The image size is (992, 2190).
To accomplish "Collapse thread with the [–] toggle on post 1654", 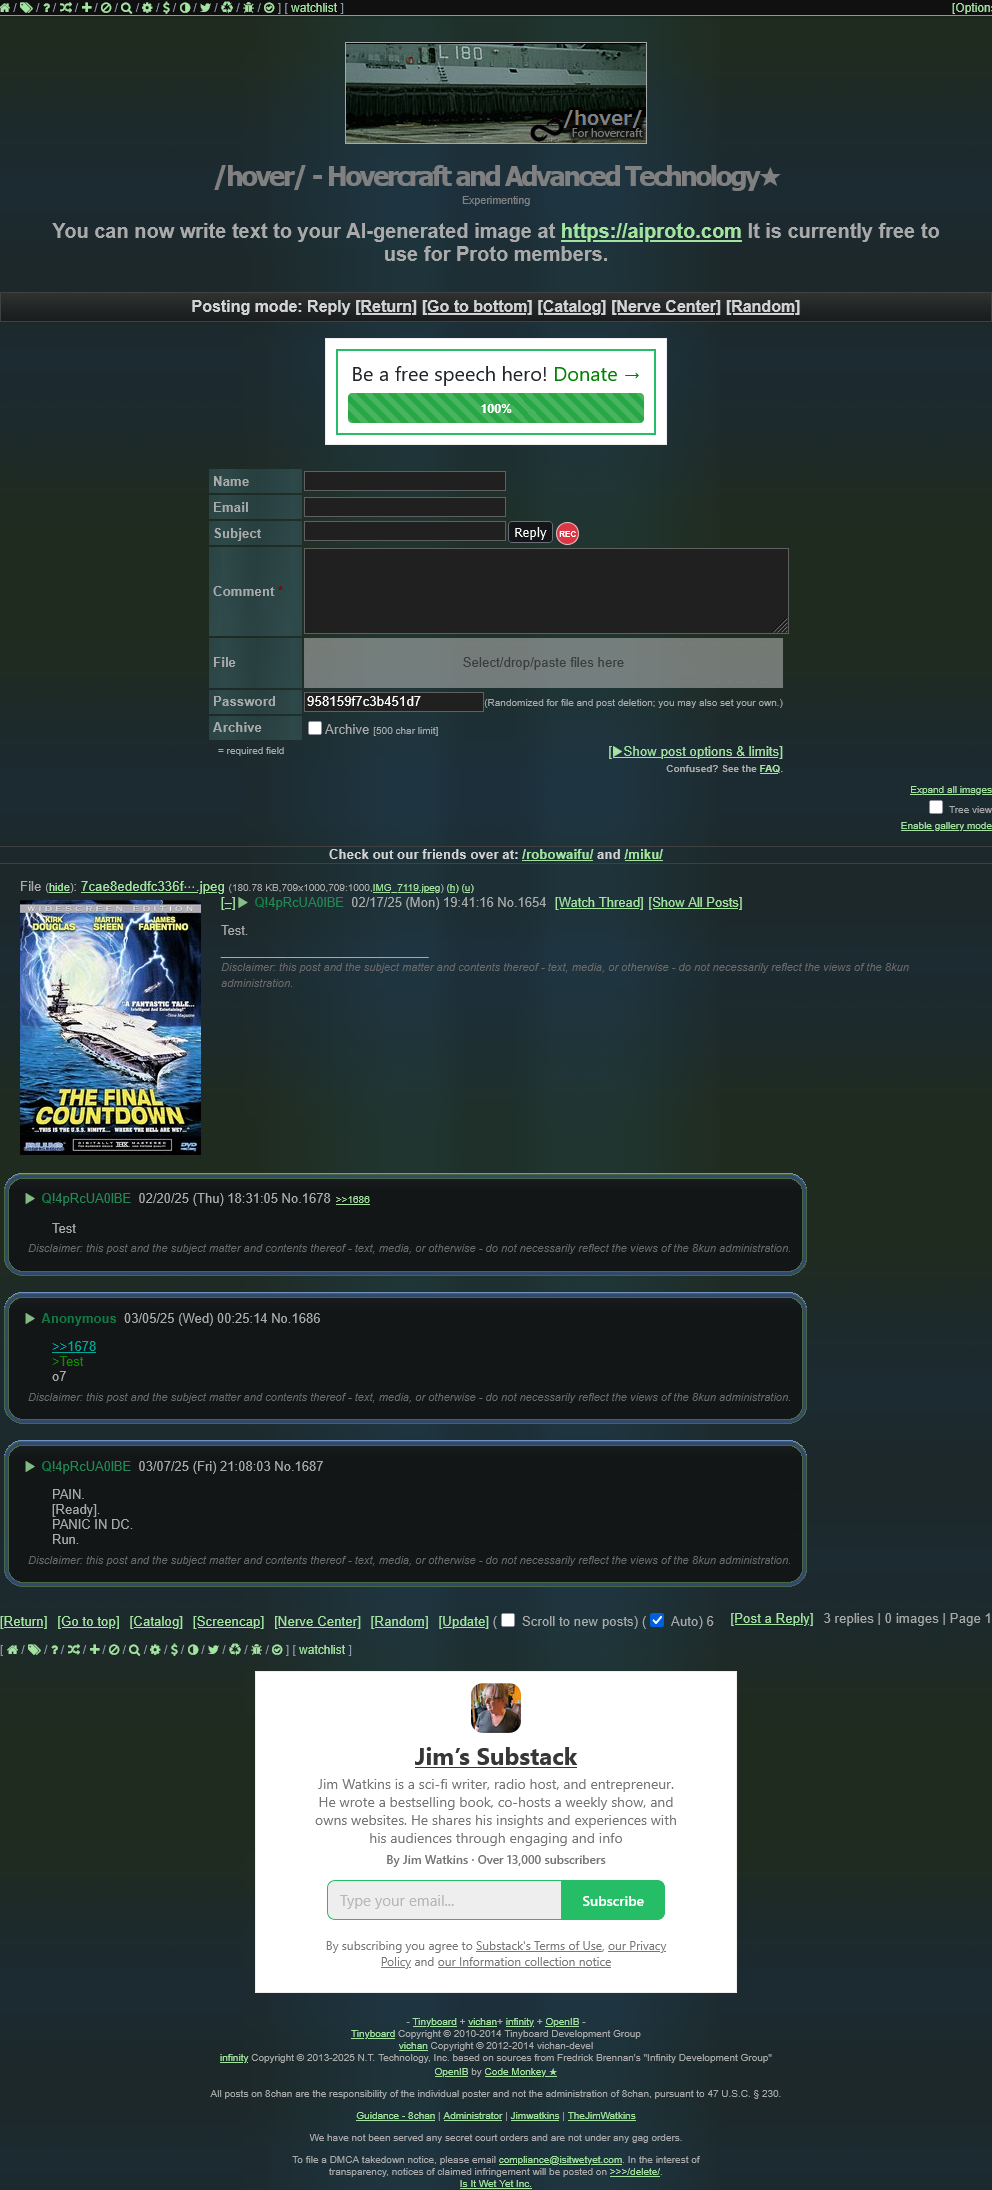I will coord(228,902).
